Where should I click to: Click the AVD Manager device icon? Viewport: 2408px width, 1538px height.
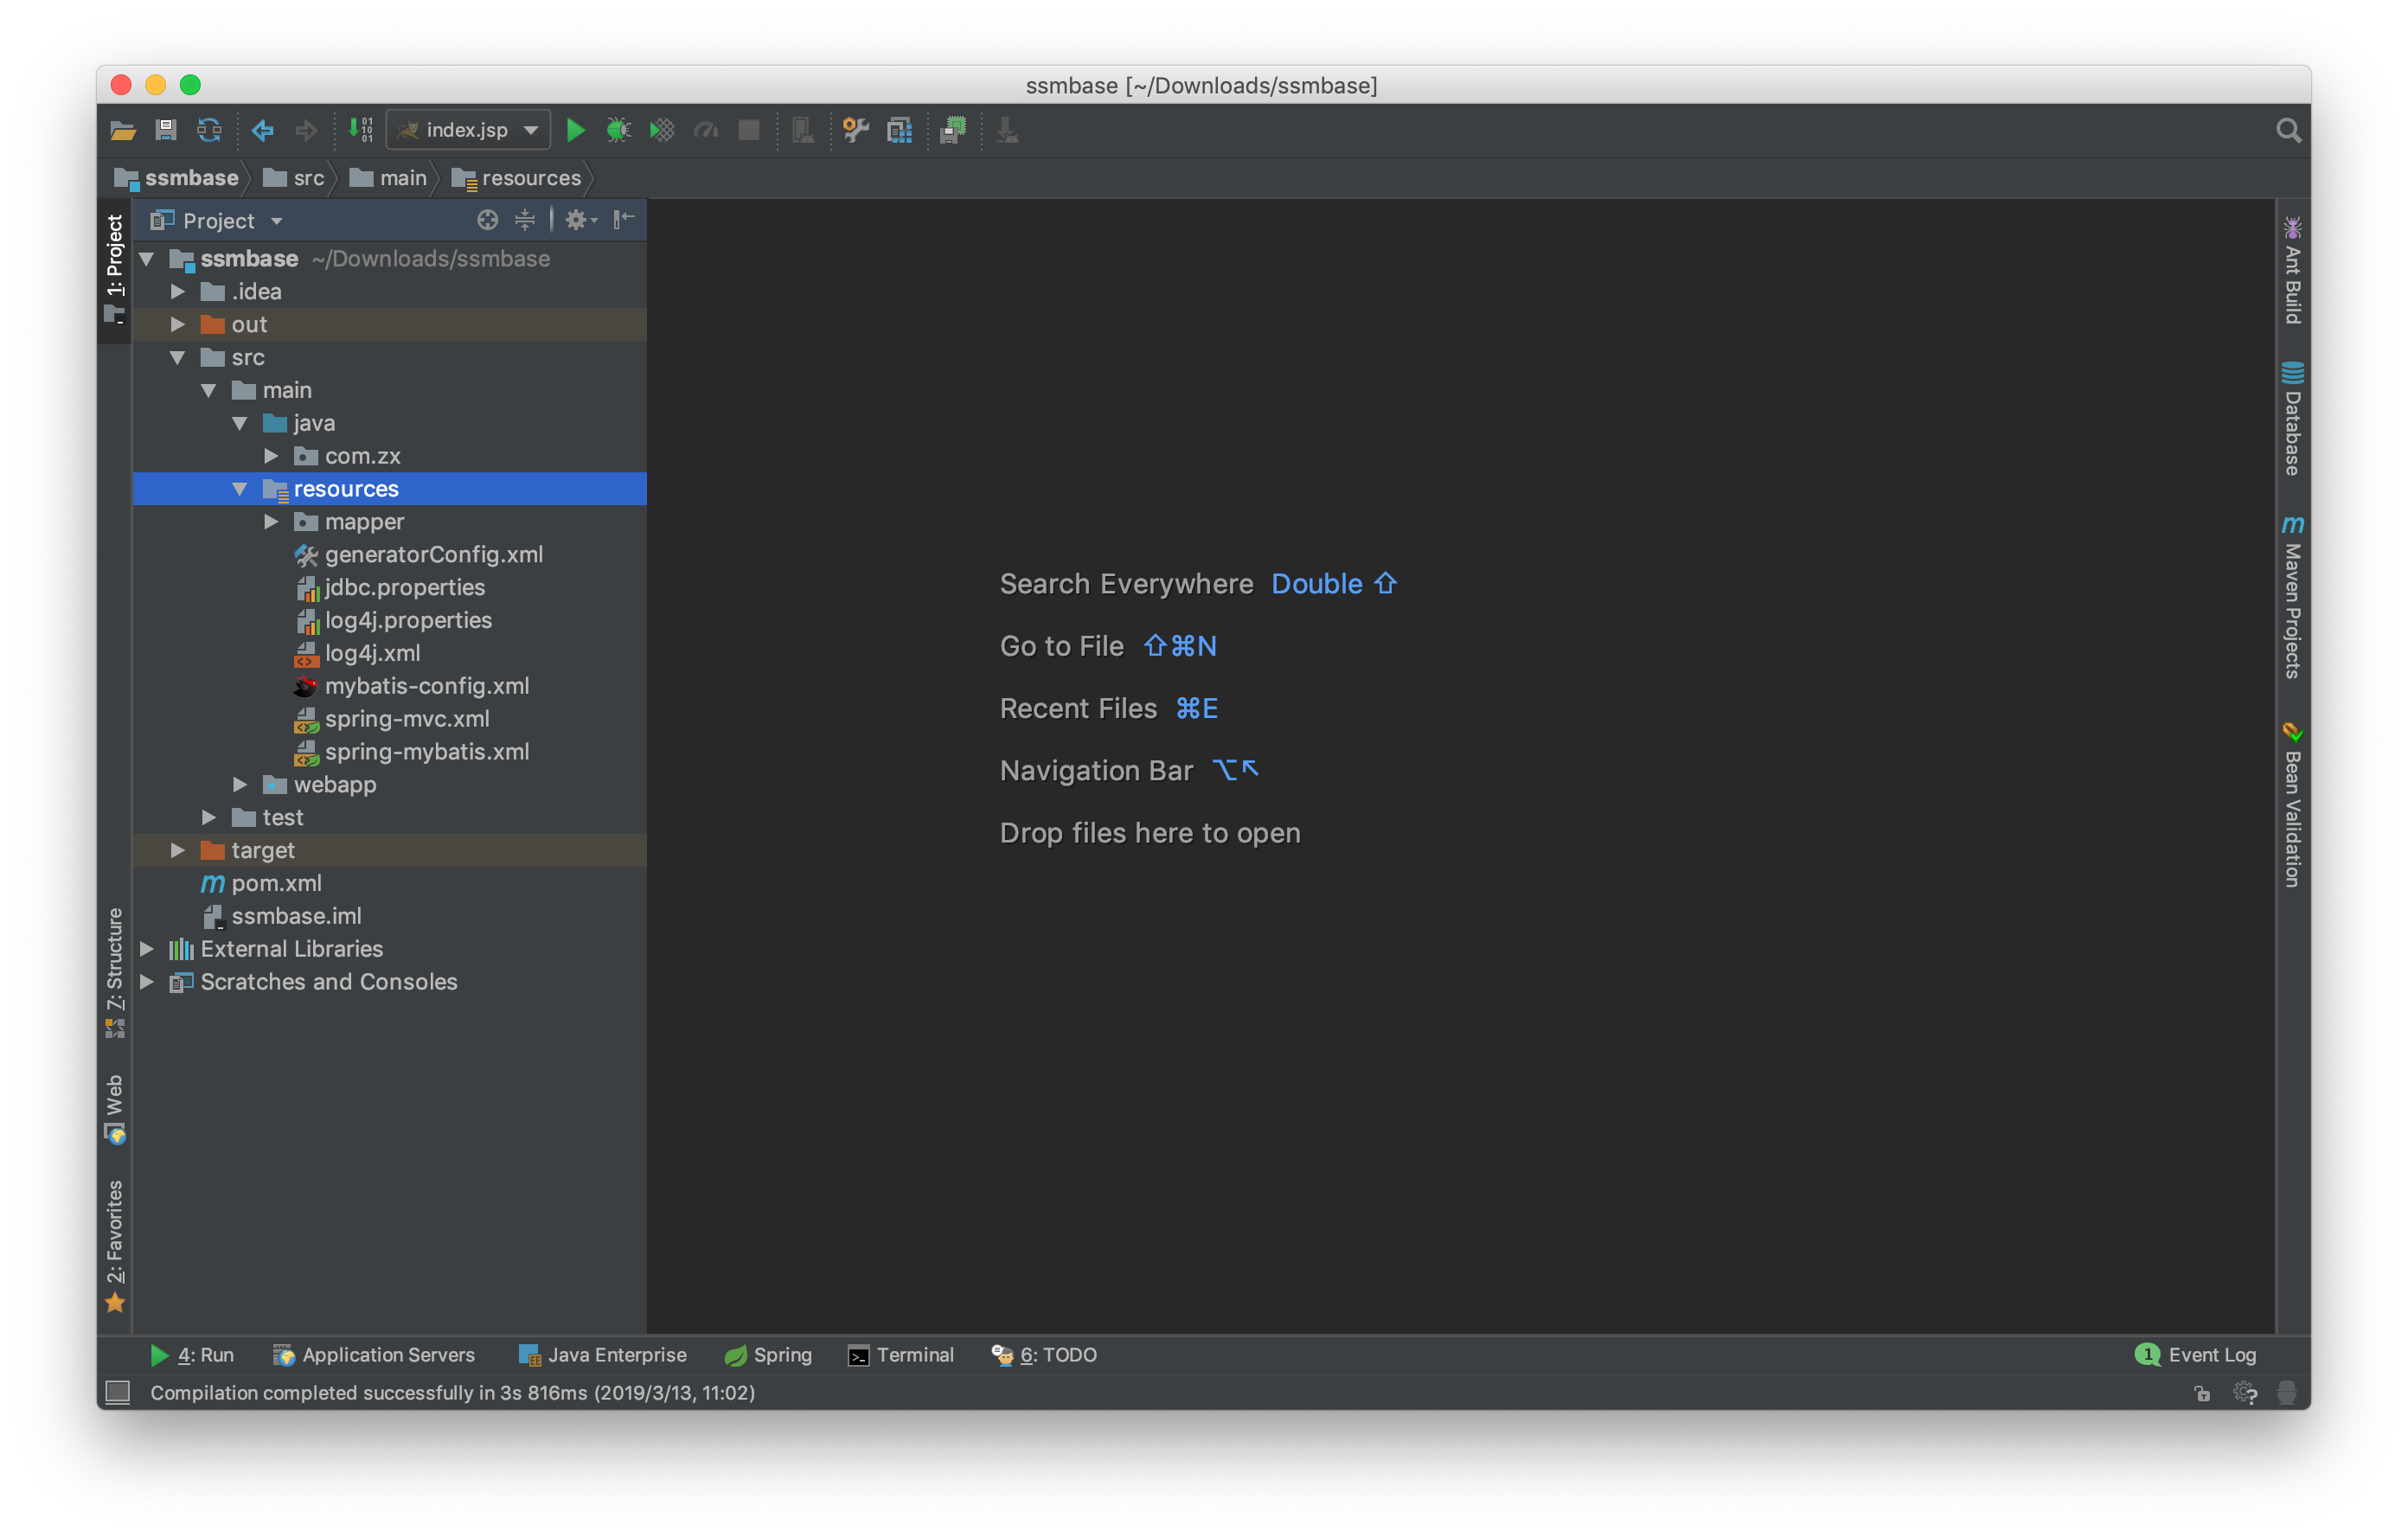(802, 130)
